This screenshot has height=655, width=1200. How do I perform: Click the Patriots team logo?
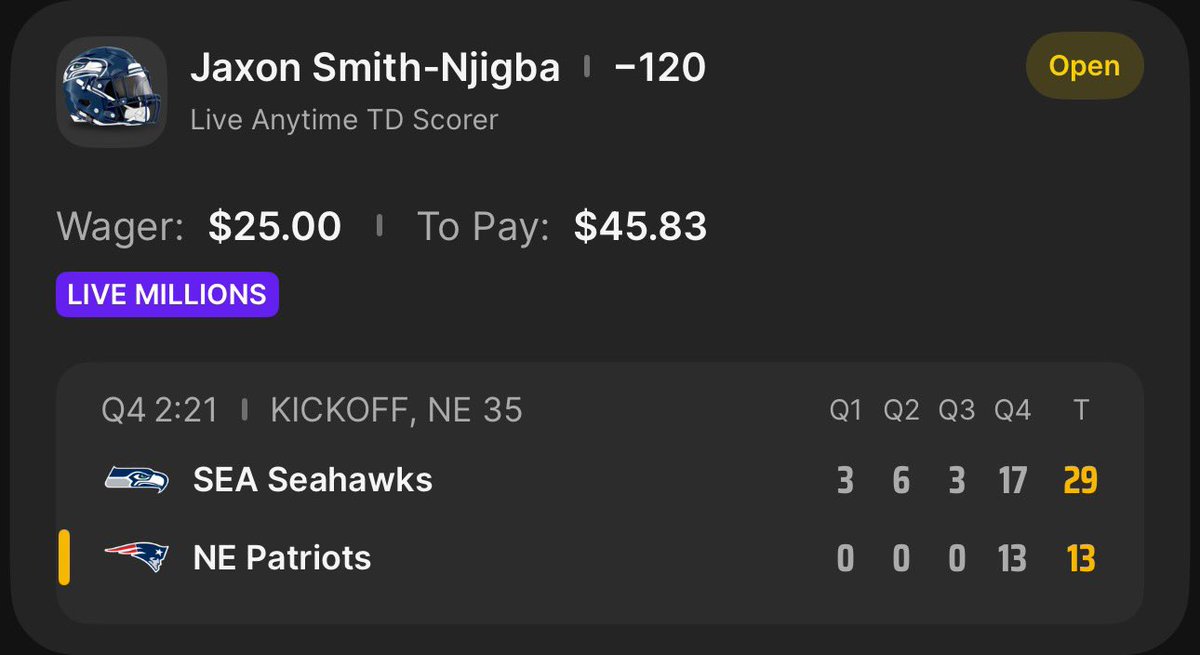(x=138, y=557)
